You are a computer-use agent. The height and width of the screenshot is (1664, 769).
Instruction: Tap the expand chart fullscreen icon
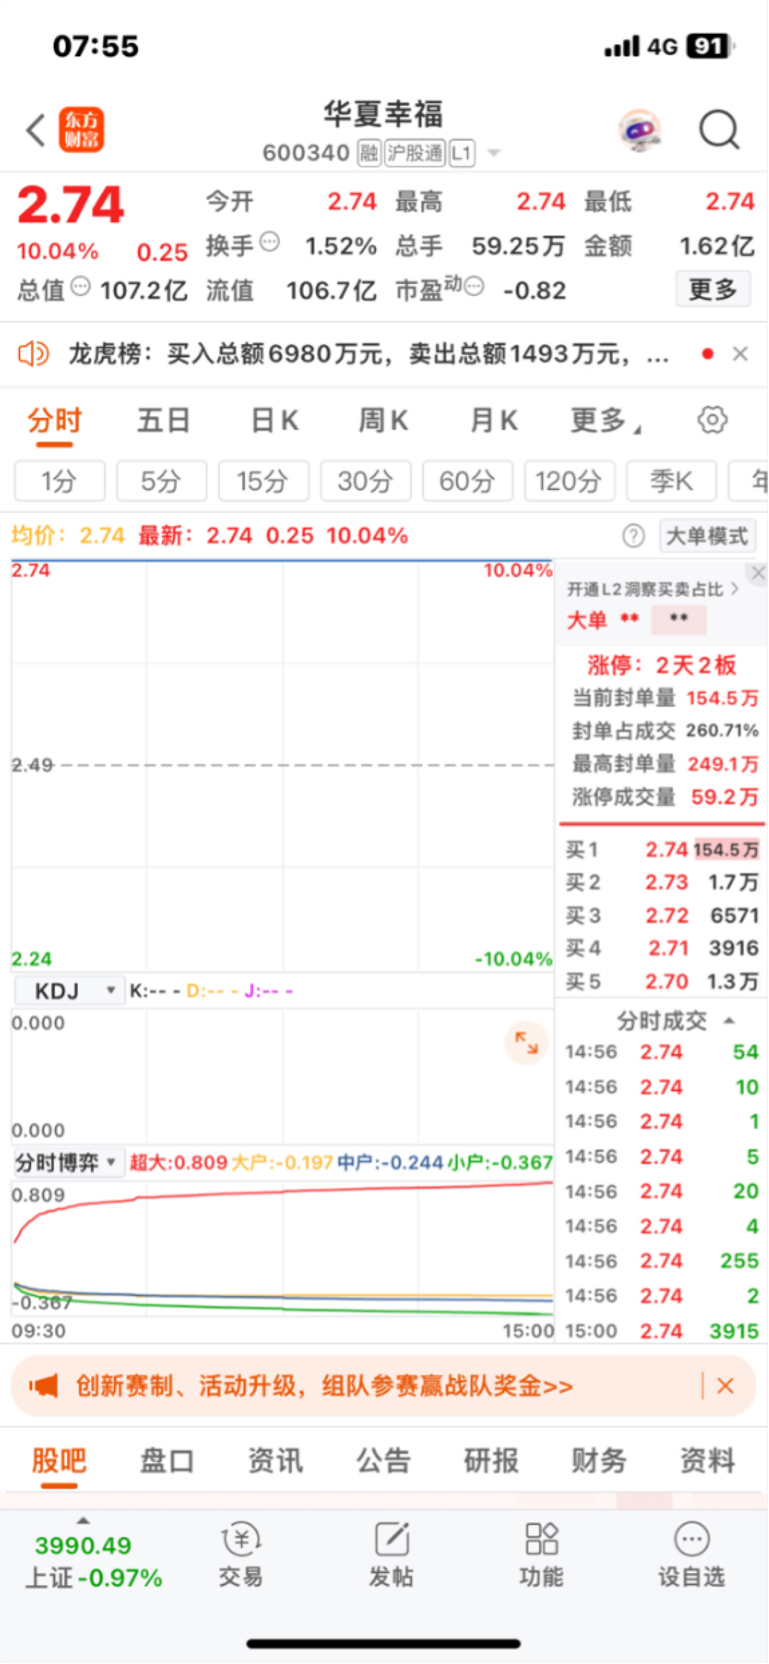[526, 1043]
